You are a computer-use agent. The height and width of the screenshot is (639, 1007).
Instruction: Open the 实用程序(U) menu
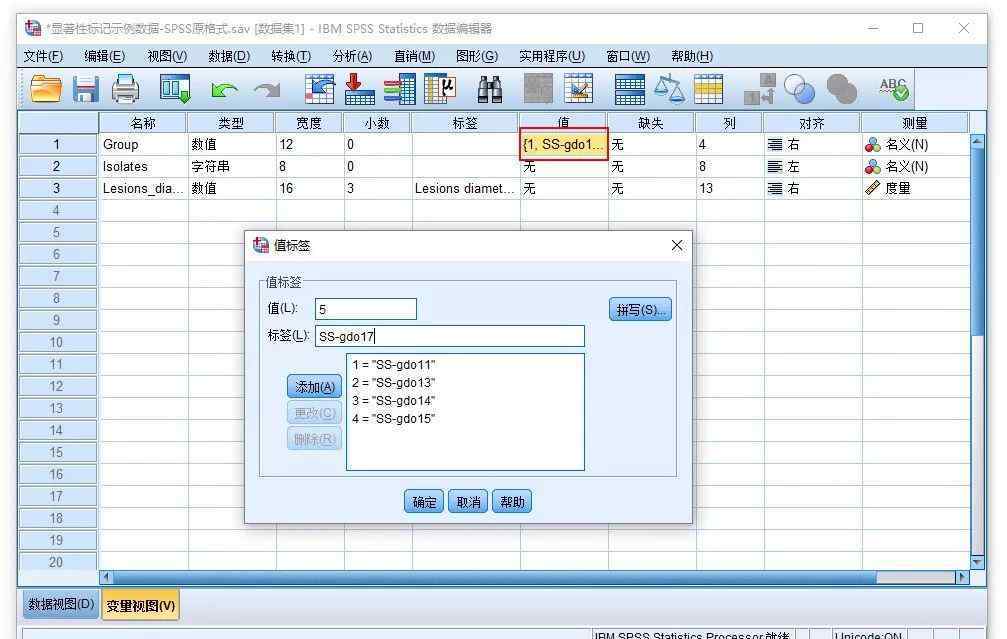coord(552,57)
